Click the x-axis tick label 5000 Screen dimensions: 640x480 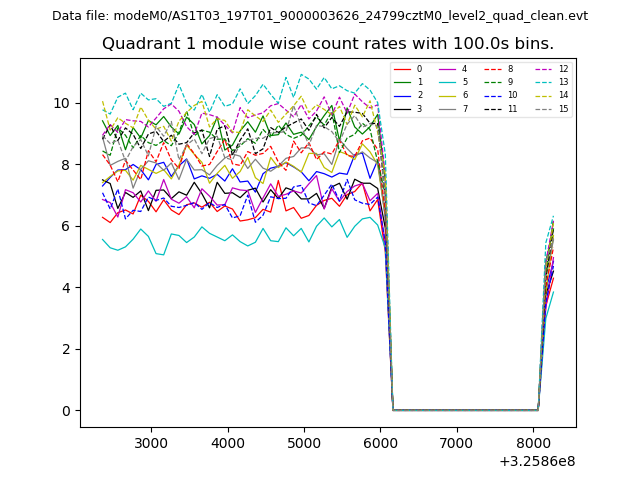pos(304,442)
